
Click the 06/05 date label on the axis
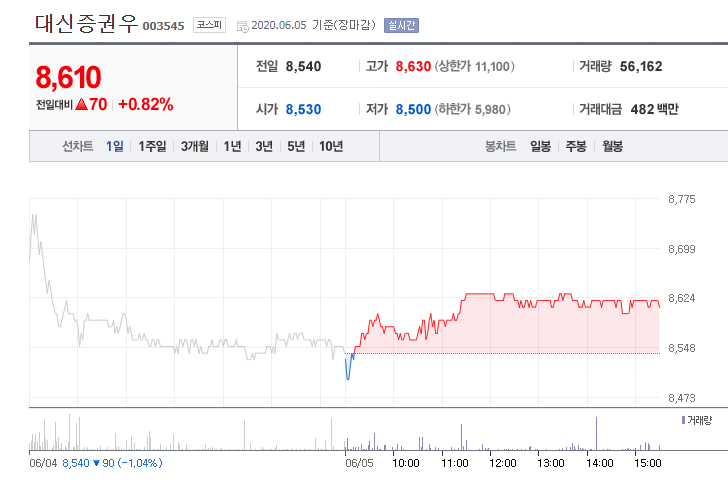point(359,463)
